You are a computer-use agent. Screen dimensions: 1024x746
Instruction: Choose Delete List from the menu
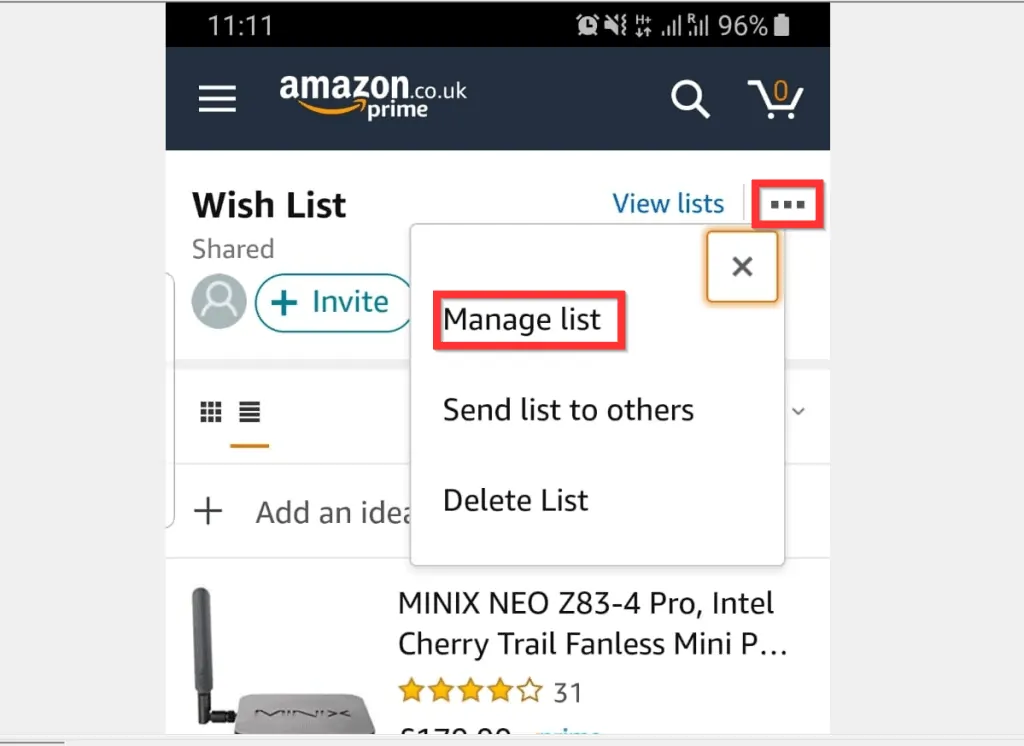pyautogui.click(x=515, y=499)
